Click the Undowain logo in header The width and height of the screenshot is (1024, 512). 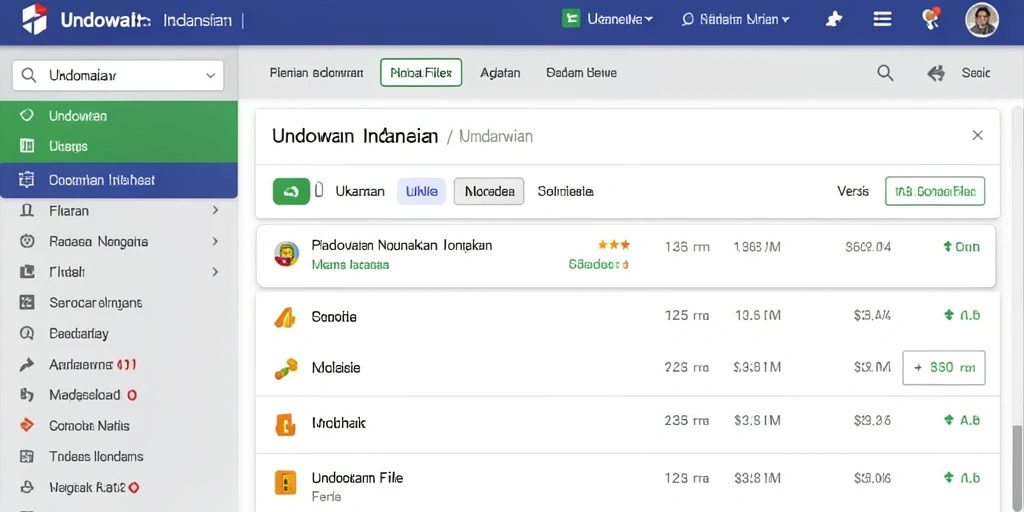35,19
